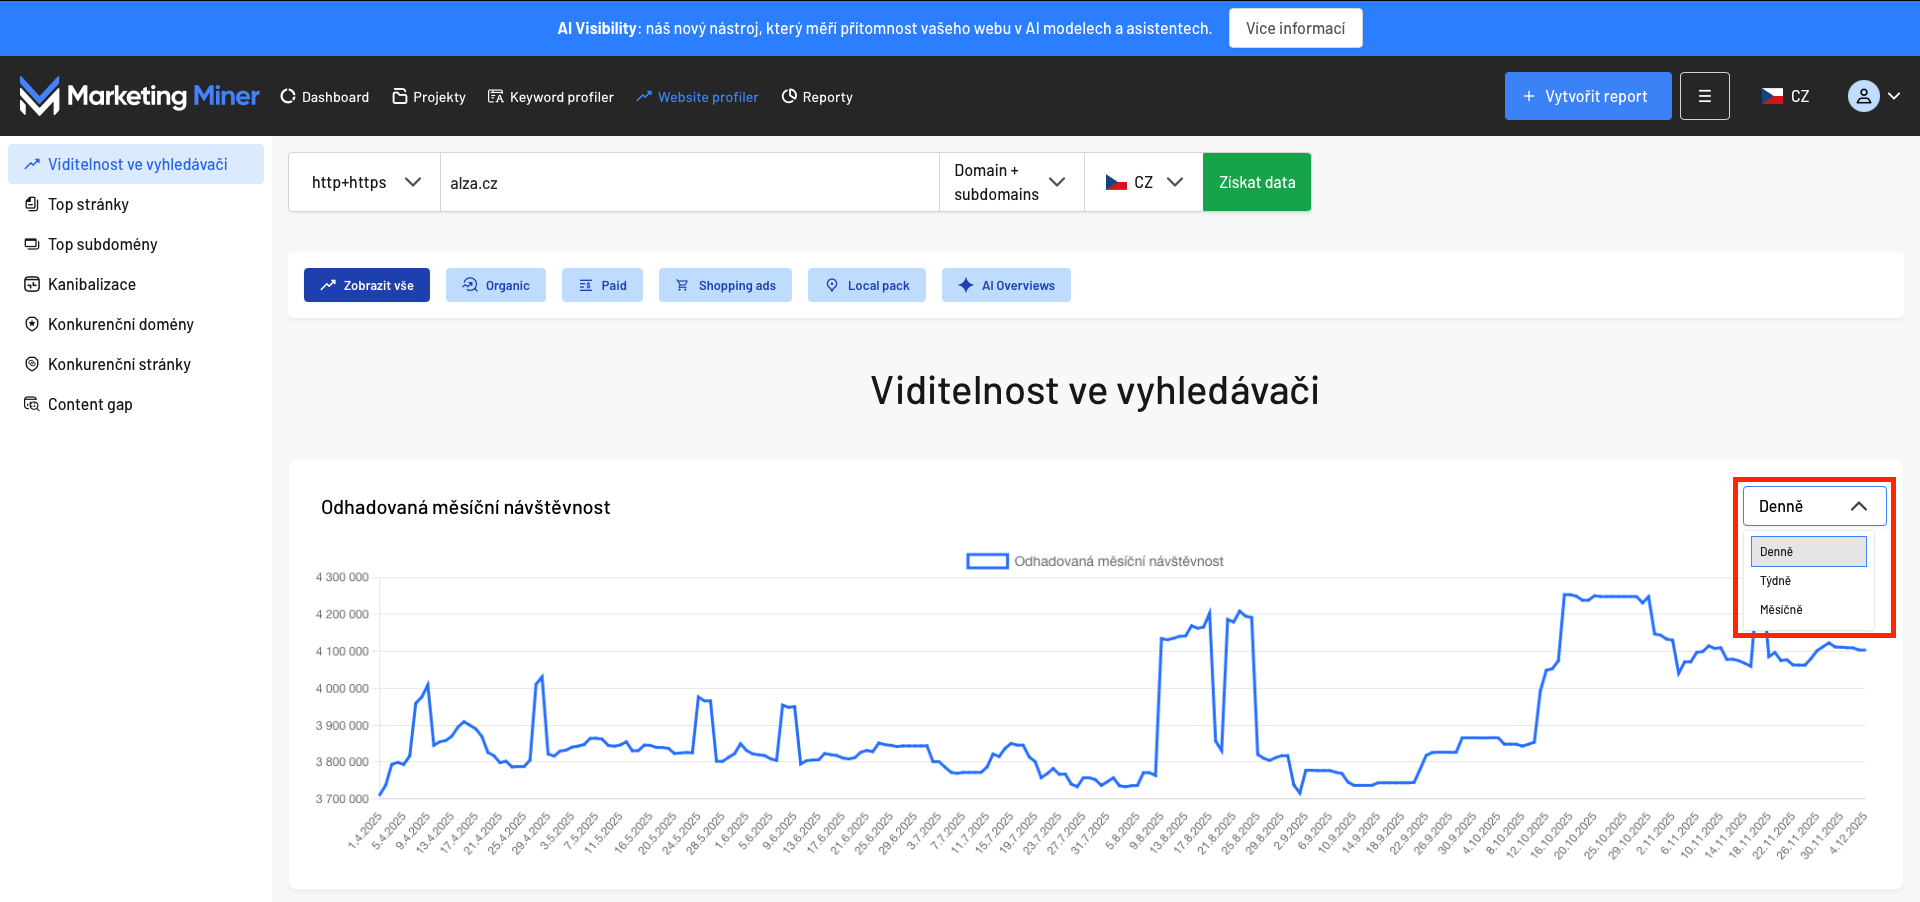The width and height of the screenshot is (1920, 902).
Task: Click the Czech flag language selector
Action: click(x=1785, y=96)
